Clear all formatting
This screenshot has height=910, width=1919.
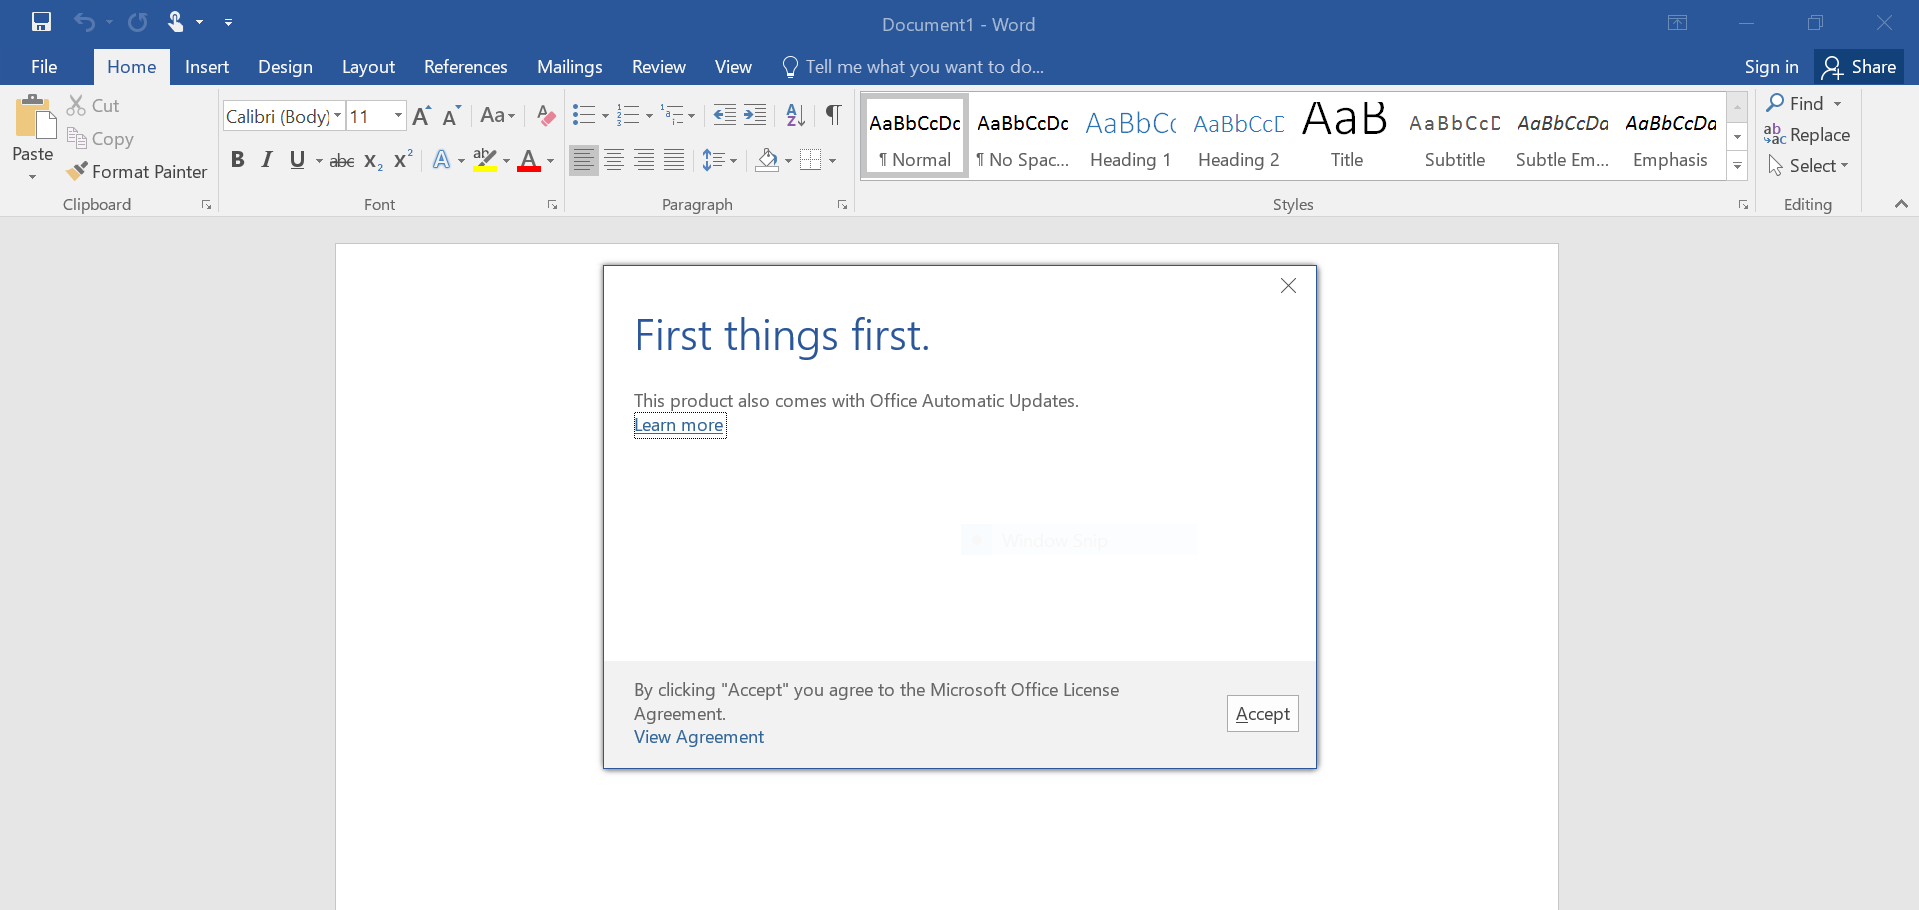545,115
